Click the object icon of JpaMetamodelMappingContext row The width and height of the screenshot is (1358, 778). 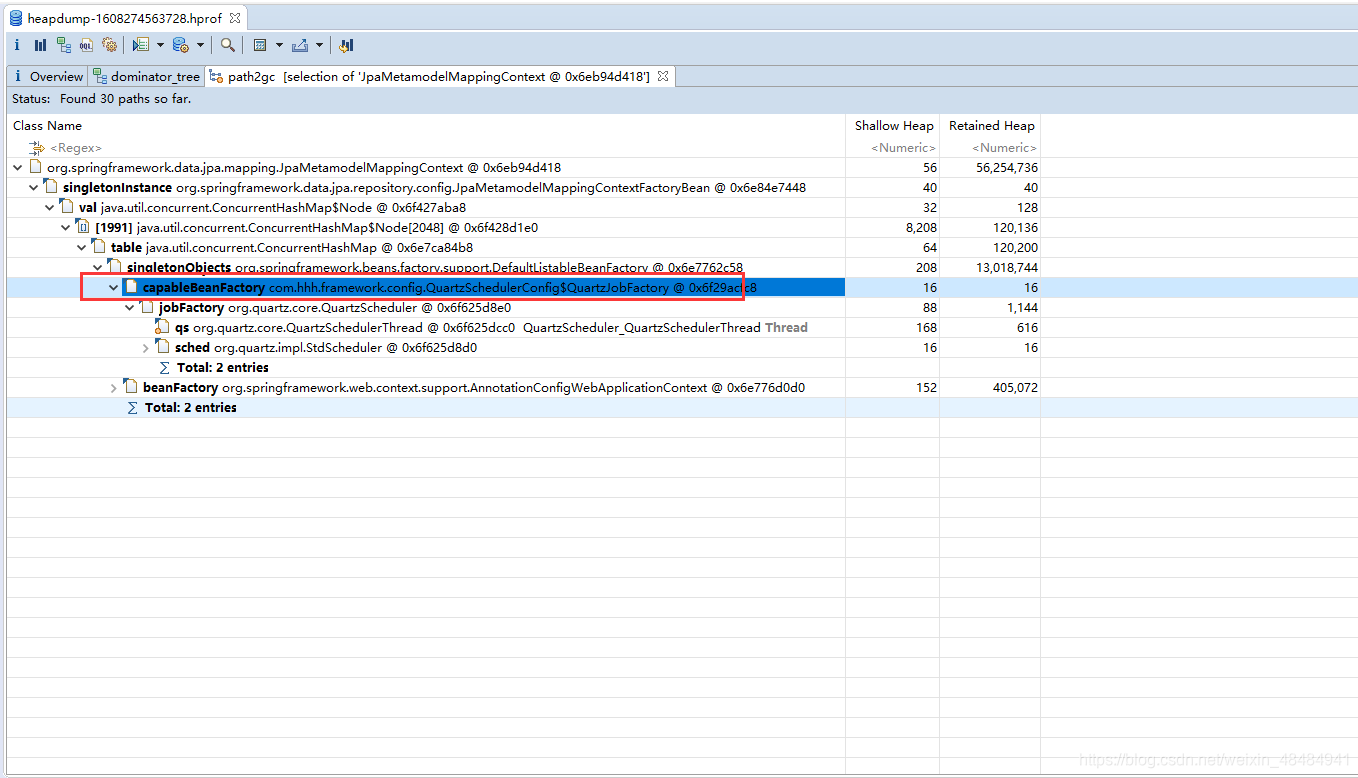(x=35, y=167)
